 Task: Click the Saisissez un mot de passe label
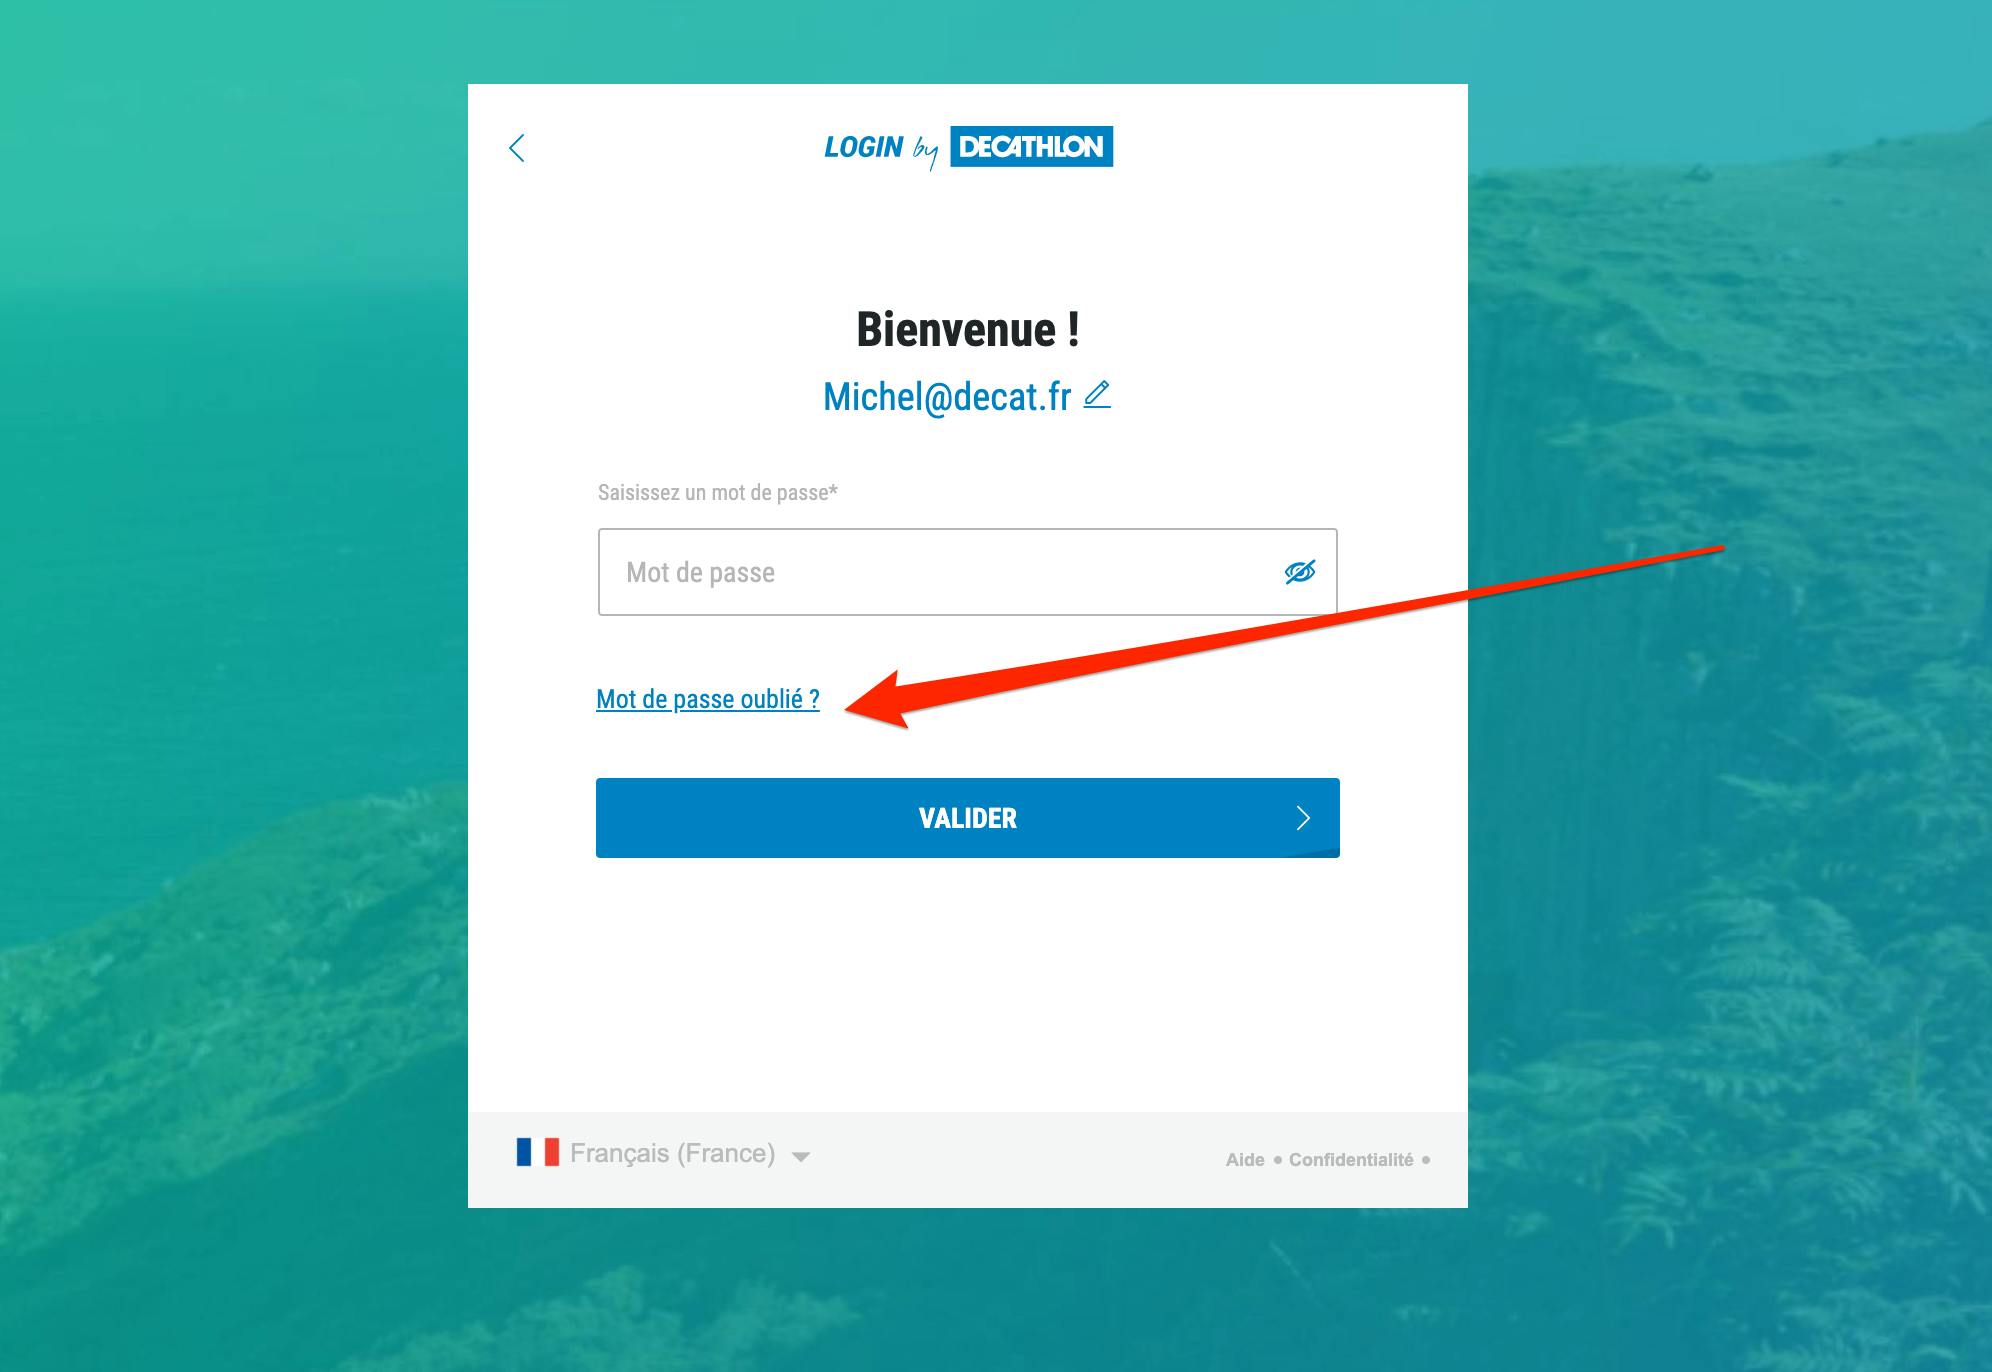tap(718, 492)
